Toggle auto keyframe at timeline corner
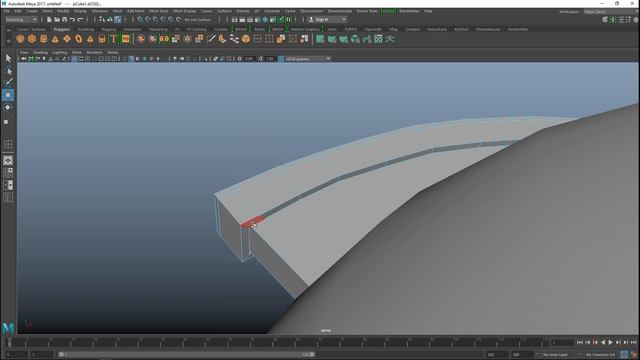Screen dimensions: 640x360 (624, 354)
